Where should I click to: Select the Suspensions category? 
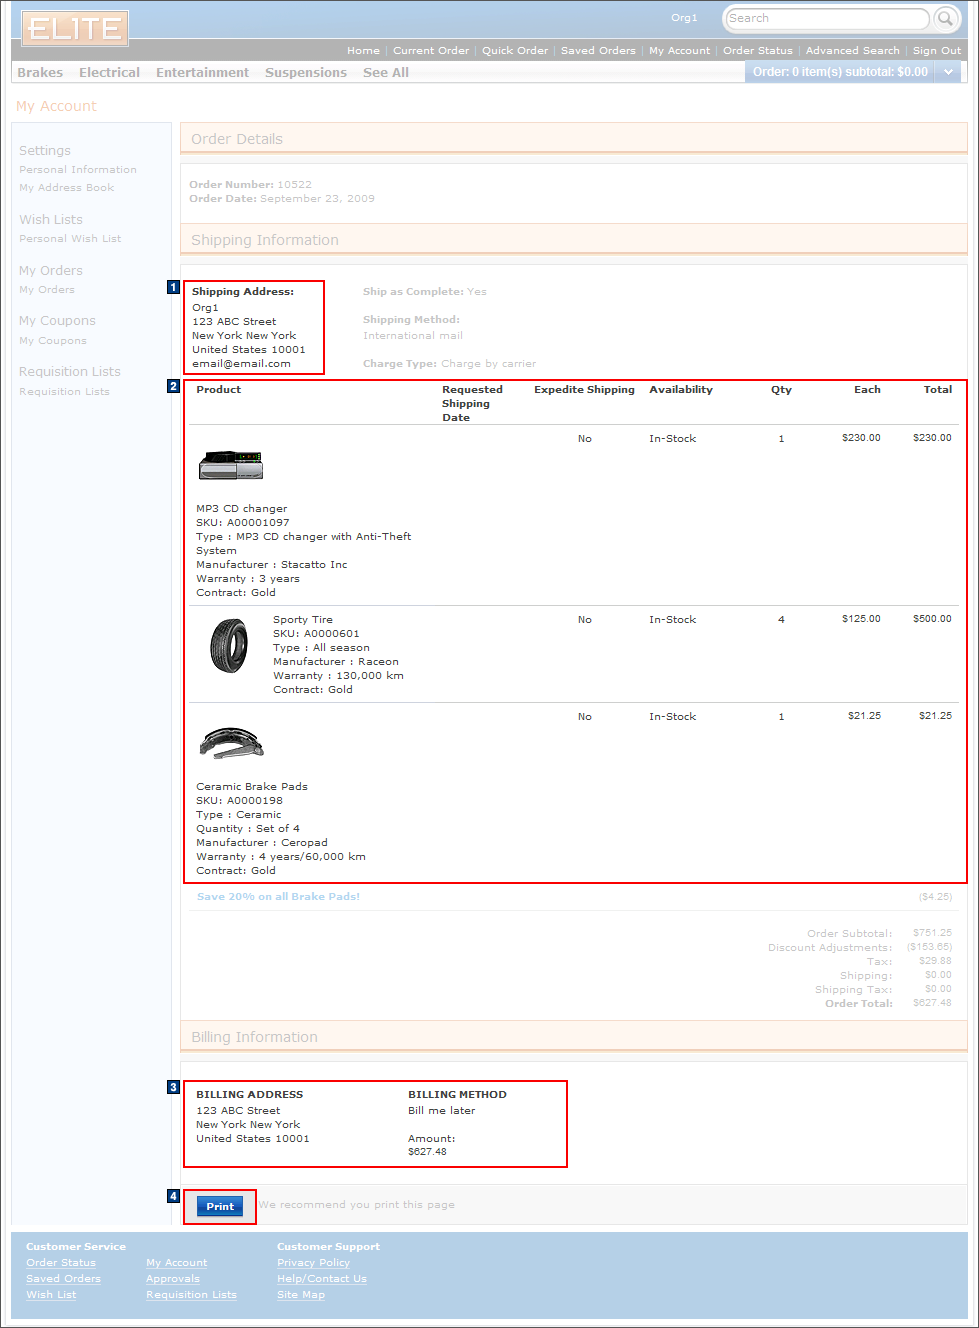click(305, 71)
